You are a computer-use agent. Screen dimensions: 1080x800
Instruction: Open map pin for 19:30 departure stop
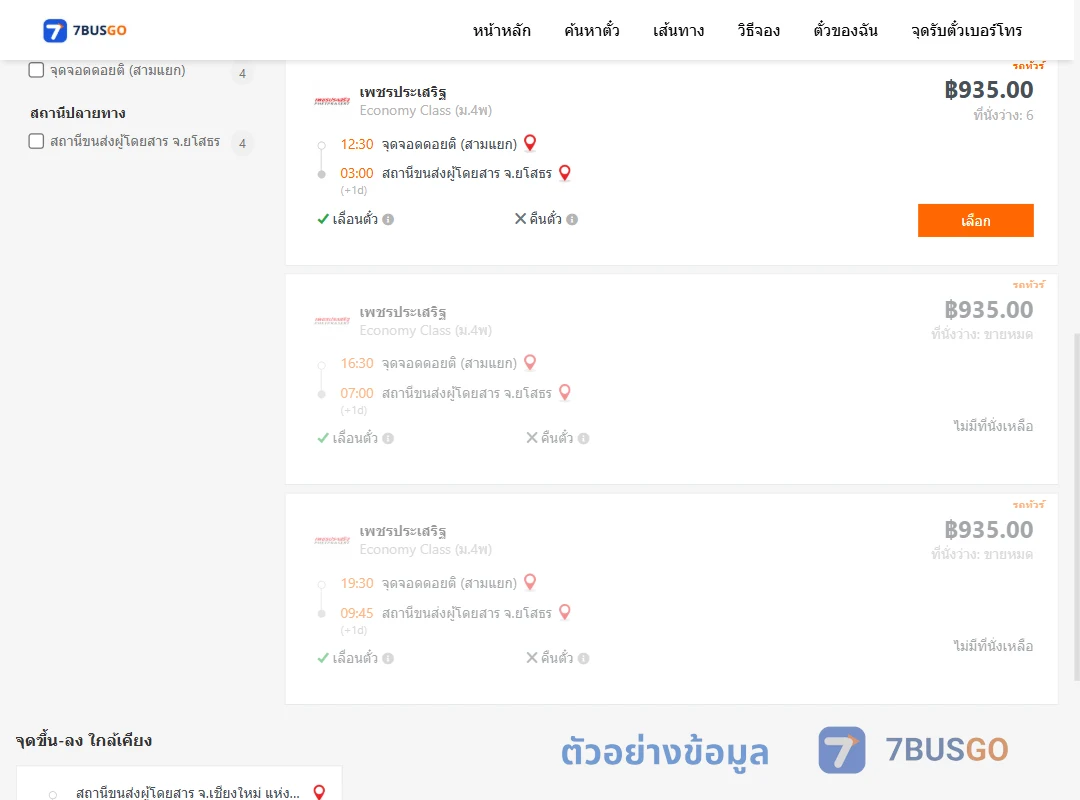[x=530, y=582]
